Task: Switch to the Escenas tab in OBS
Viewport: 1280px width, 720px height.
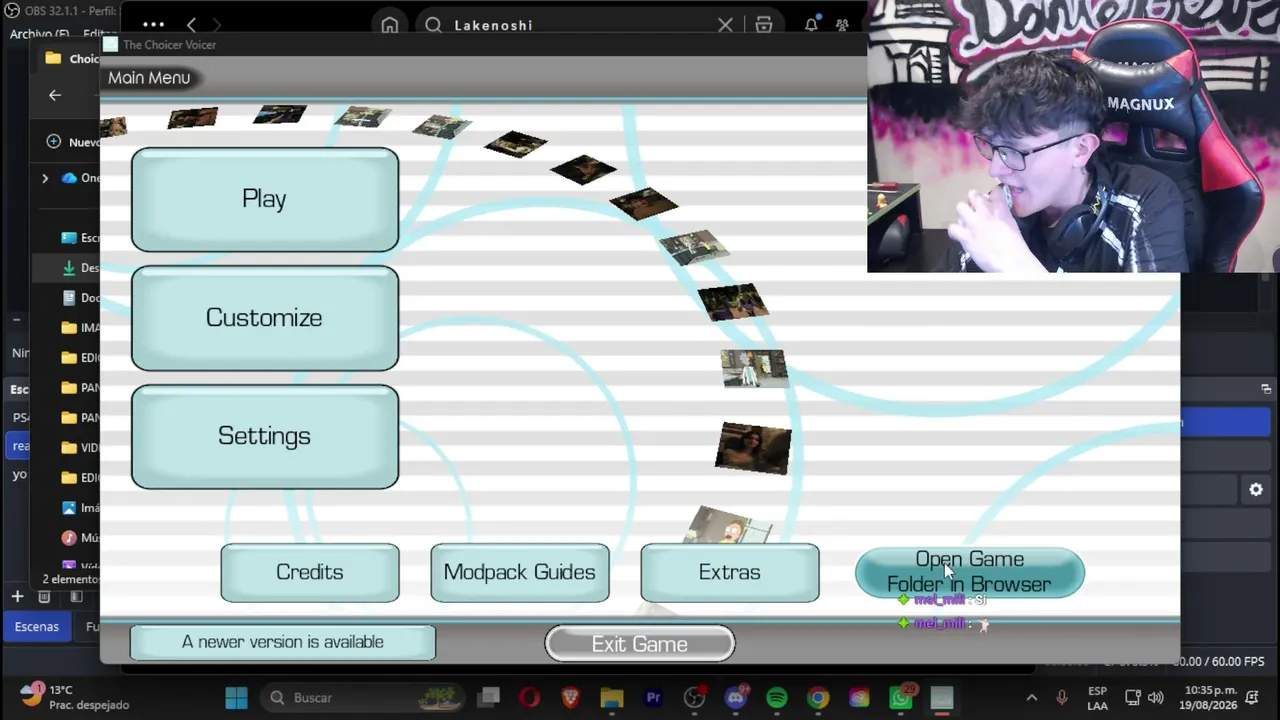Action: click(36, 627)
